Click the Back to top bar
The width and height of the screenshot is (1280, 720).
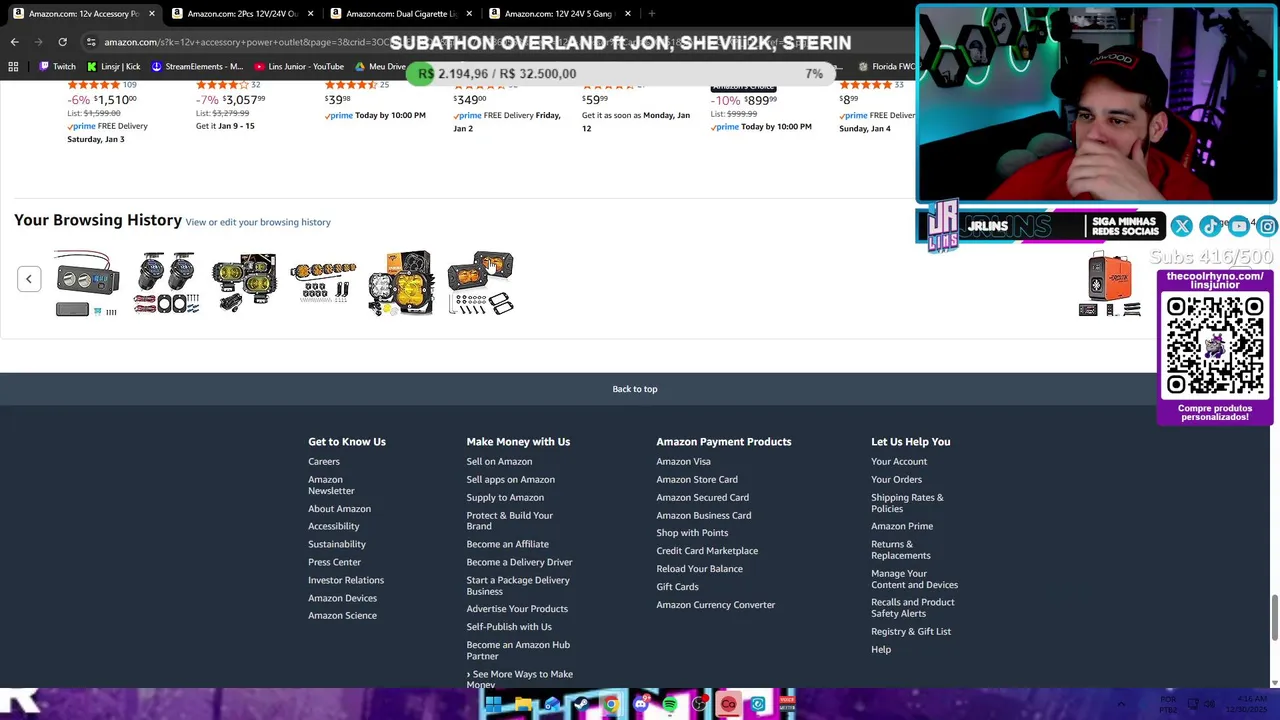pyautogui.click(x=635, y=389)
